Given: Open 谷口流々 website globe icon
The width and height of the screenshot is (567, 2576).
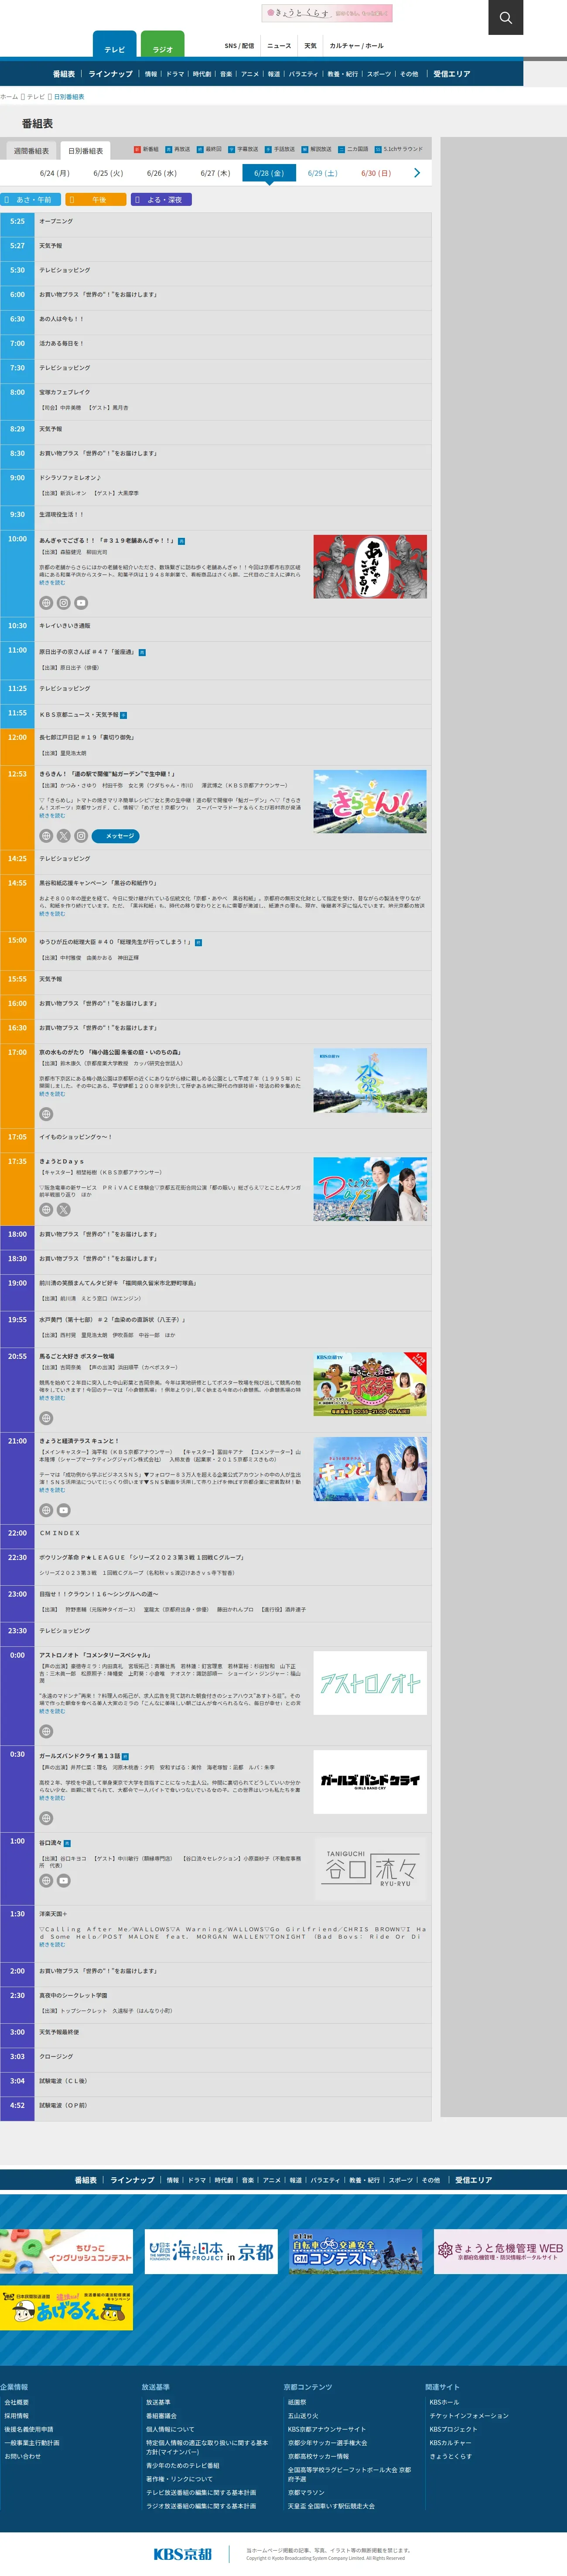Looking at the screenshot, I should pyautogui.click(x=46, y=1880).
